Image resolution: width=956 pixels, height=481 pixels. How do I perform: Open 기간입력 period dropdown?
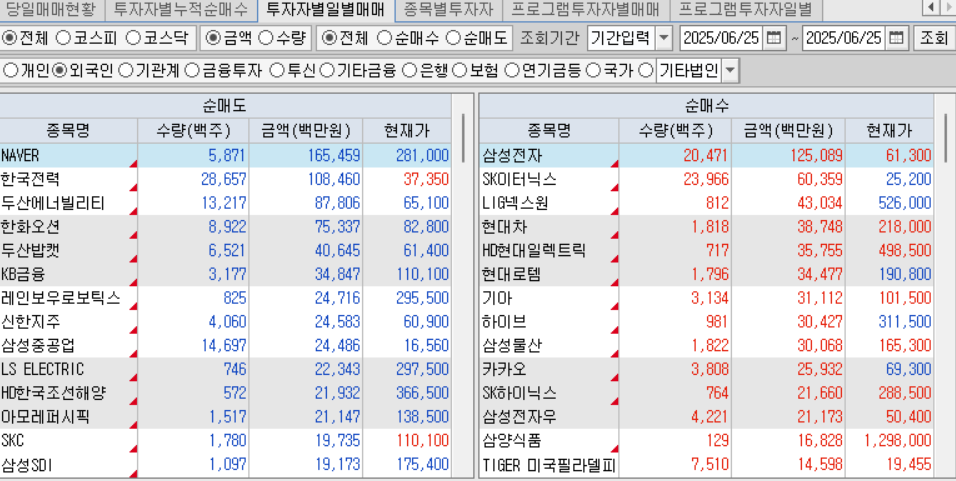pos(665,38)
